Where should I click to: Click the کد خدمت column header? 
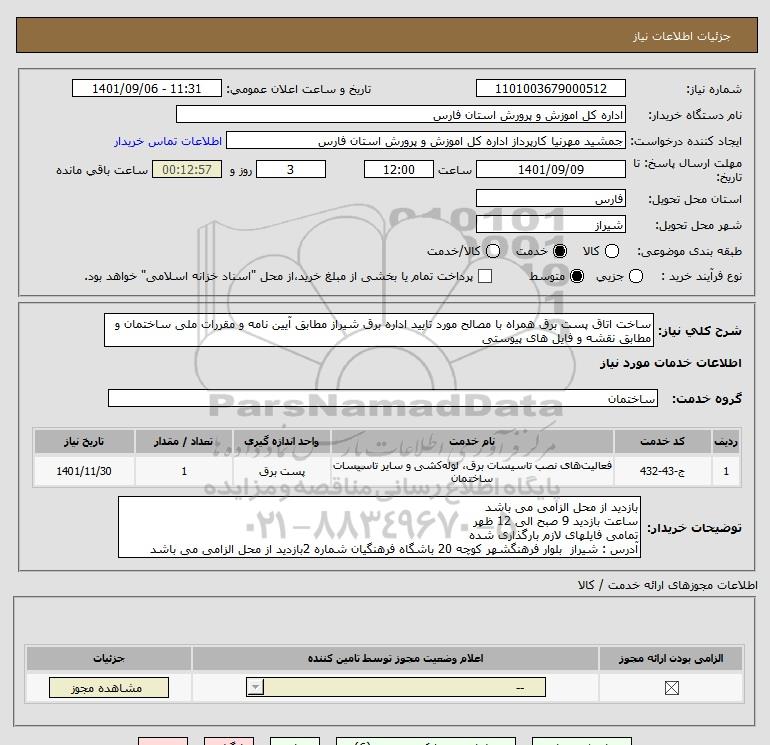pyautogui.click(x=662, y=441)
